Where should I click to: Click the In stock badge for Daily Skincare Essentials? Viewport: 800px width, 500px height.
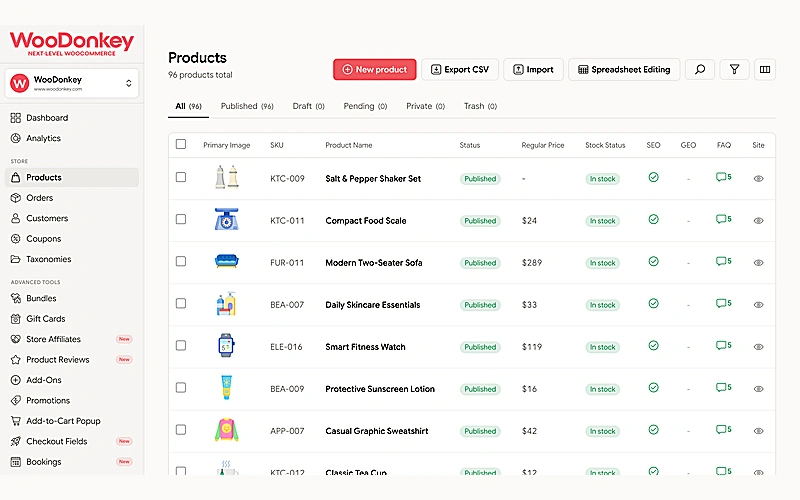(603, 305)
